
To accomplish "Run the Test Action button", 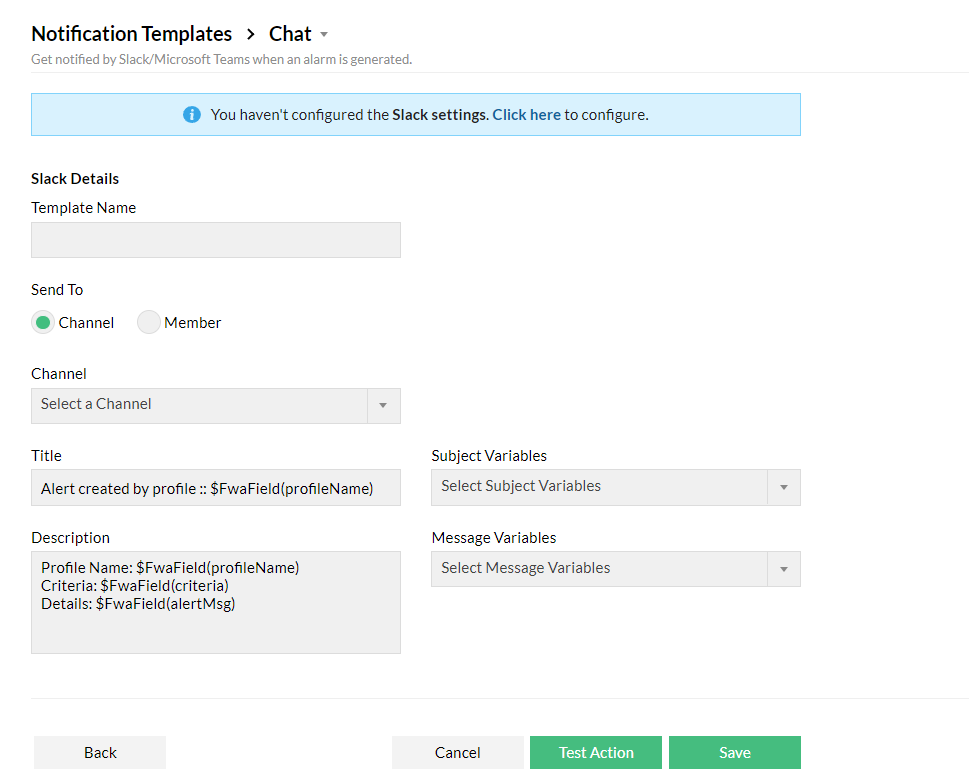I will point(596,753).
